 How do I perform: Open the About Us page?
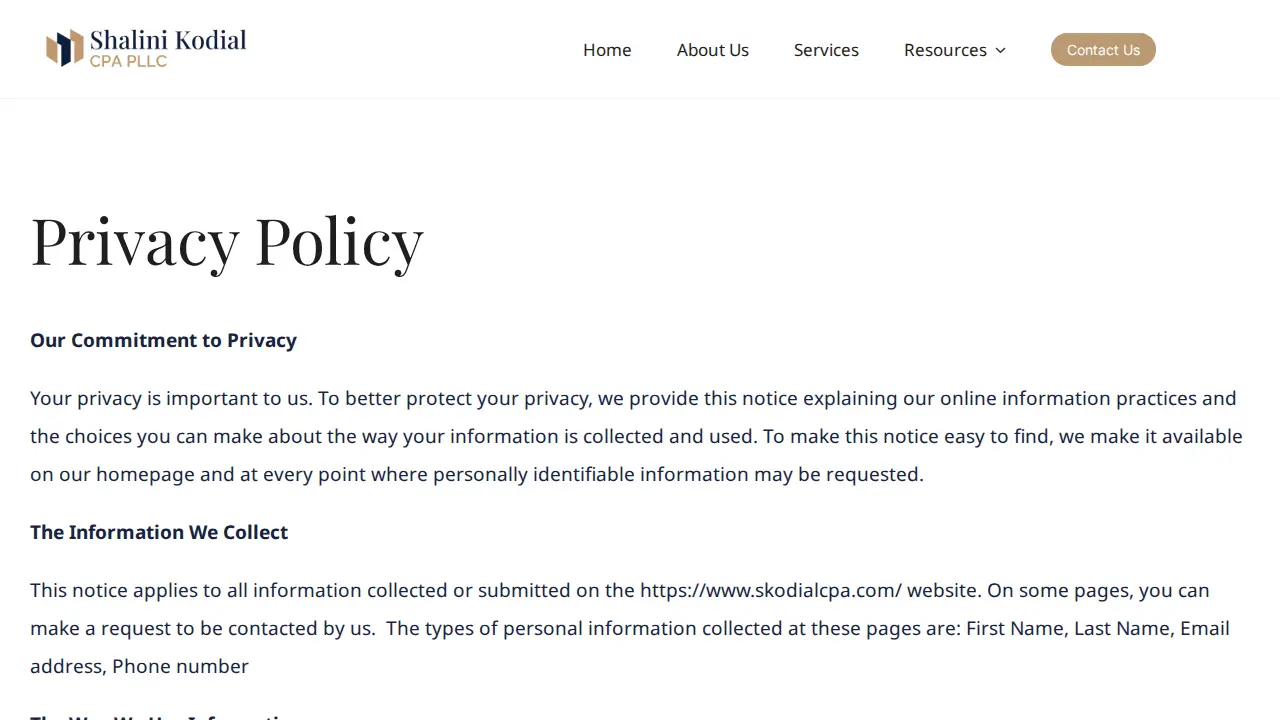click(x=713, y=50)
